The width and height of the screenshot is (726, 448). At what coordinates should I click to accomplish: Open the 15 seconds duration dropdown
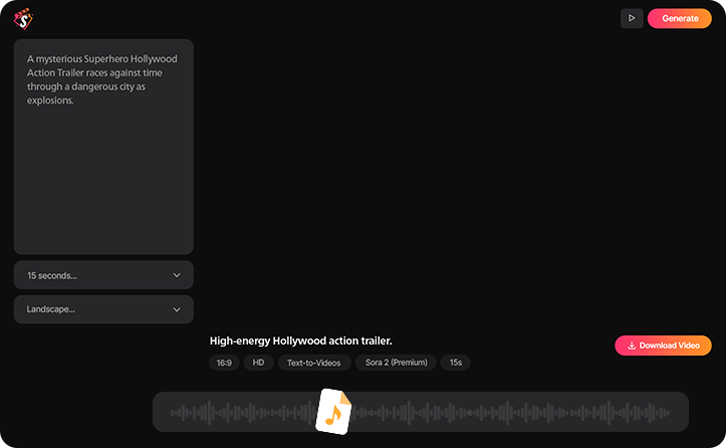[104, 275]
